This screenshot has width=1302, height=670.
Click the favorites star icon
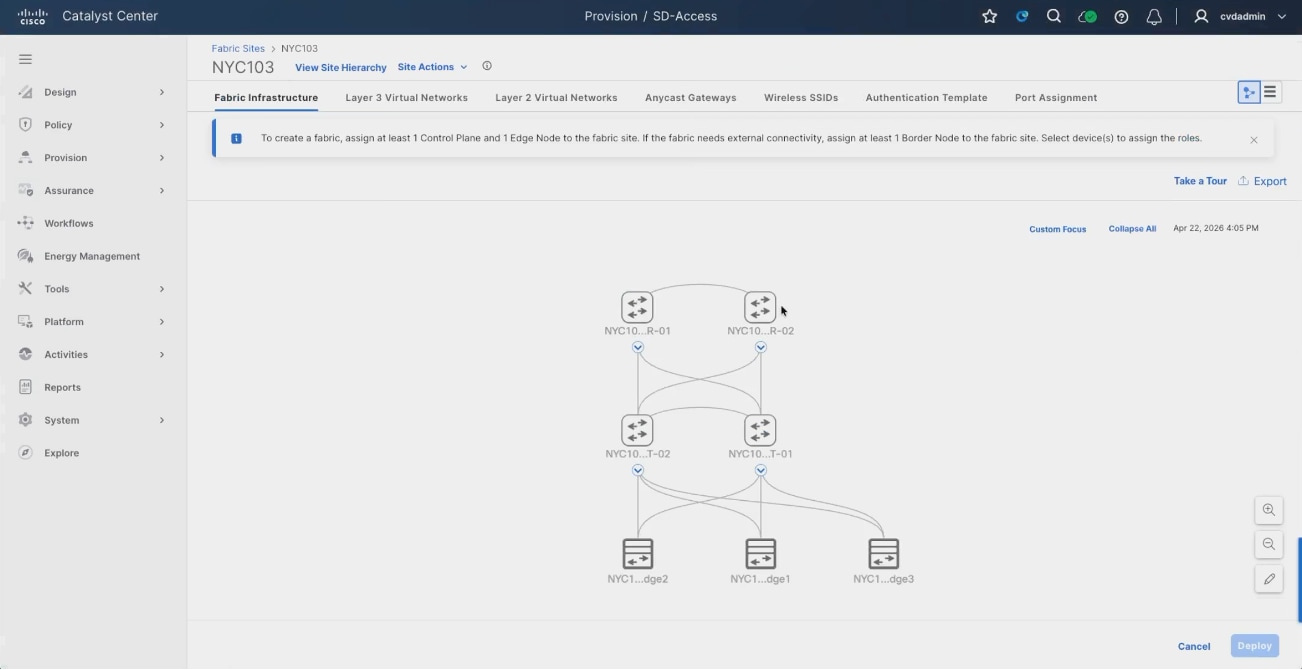coord(989,16)
